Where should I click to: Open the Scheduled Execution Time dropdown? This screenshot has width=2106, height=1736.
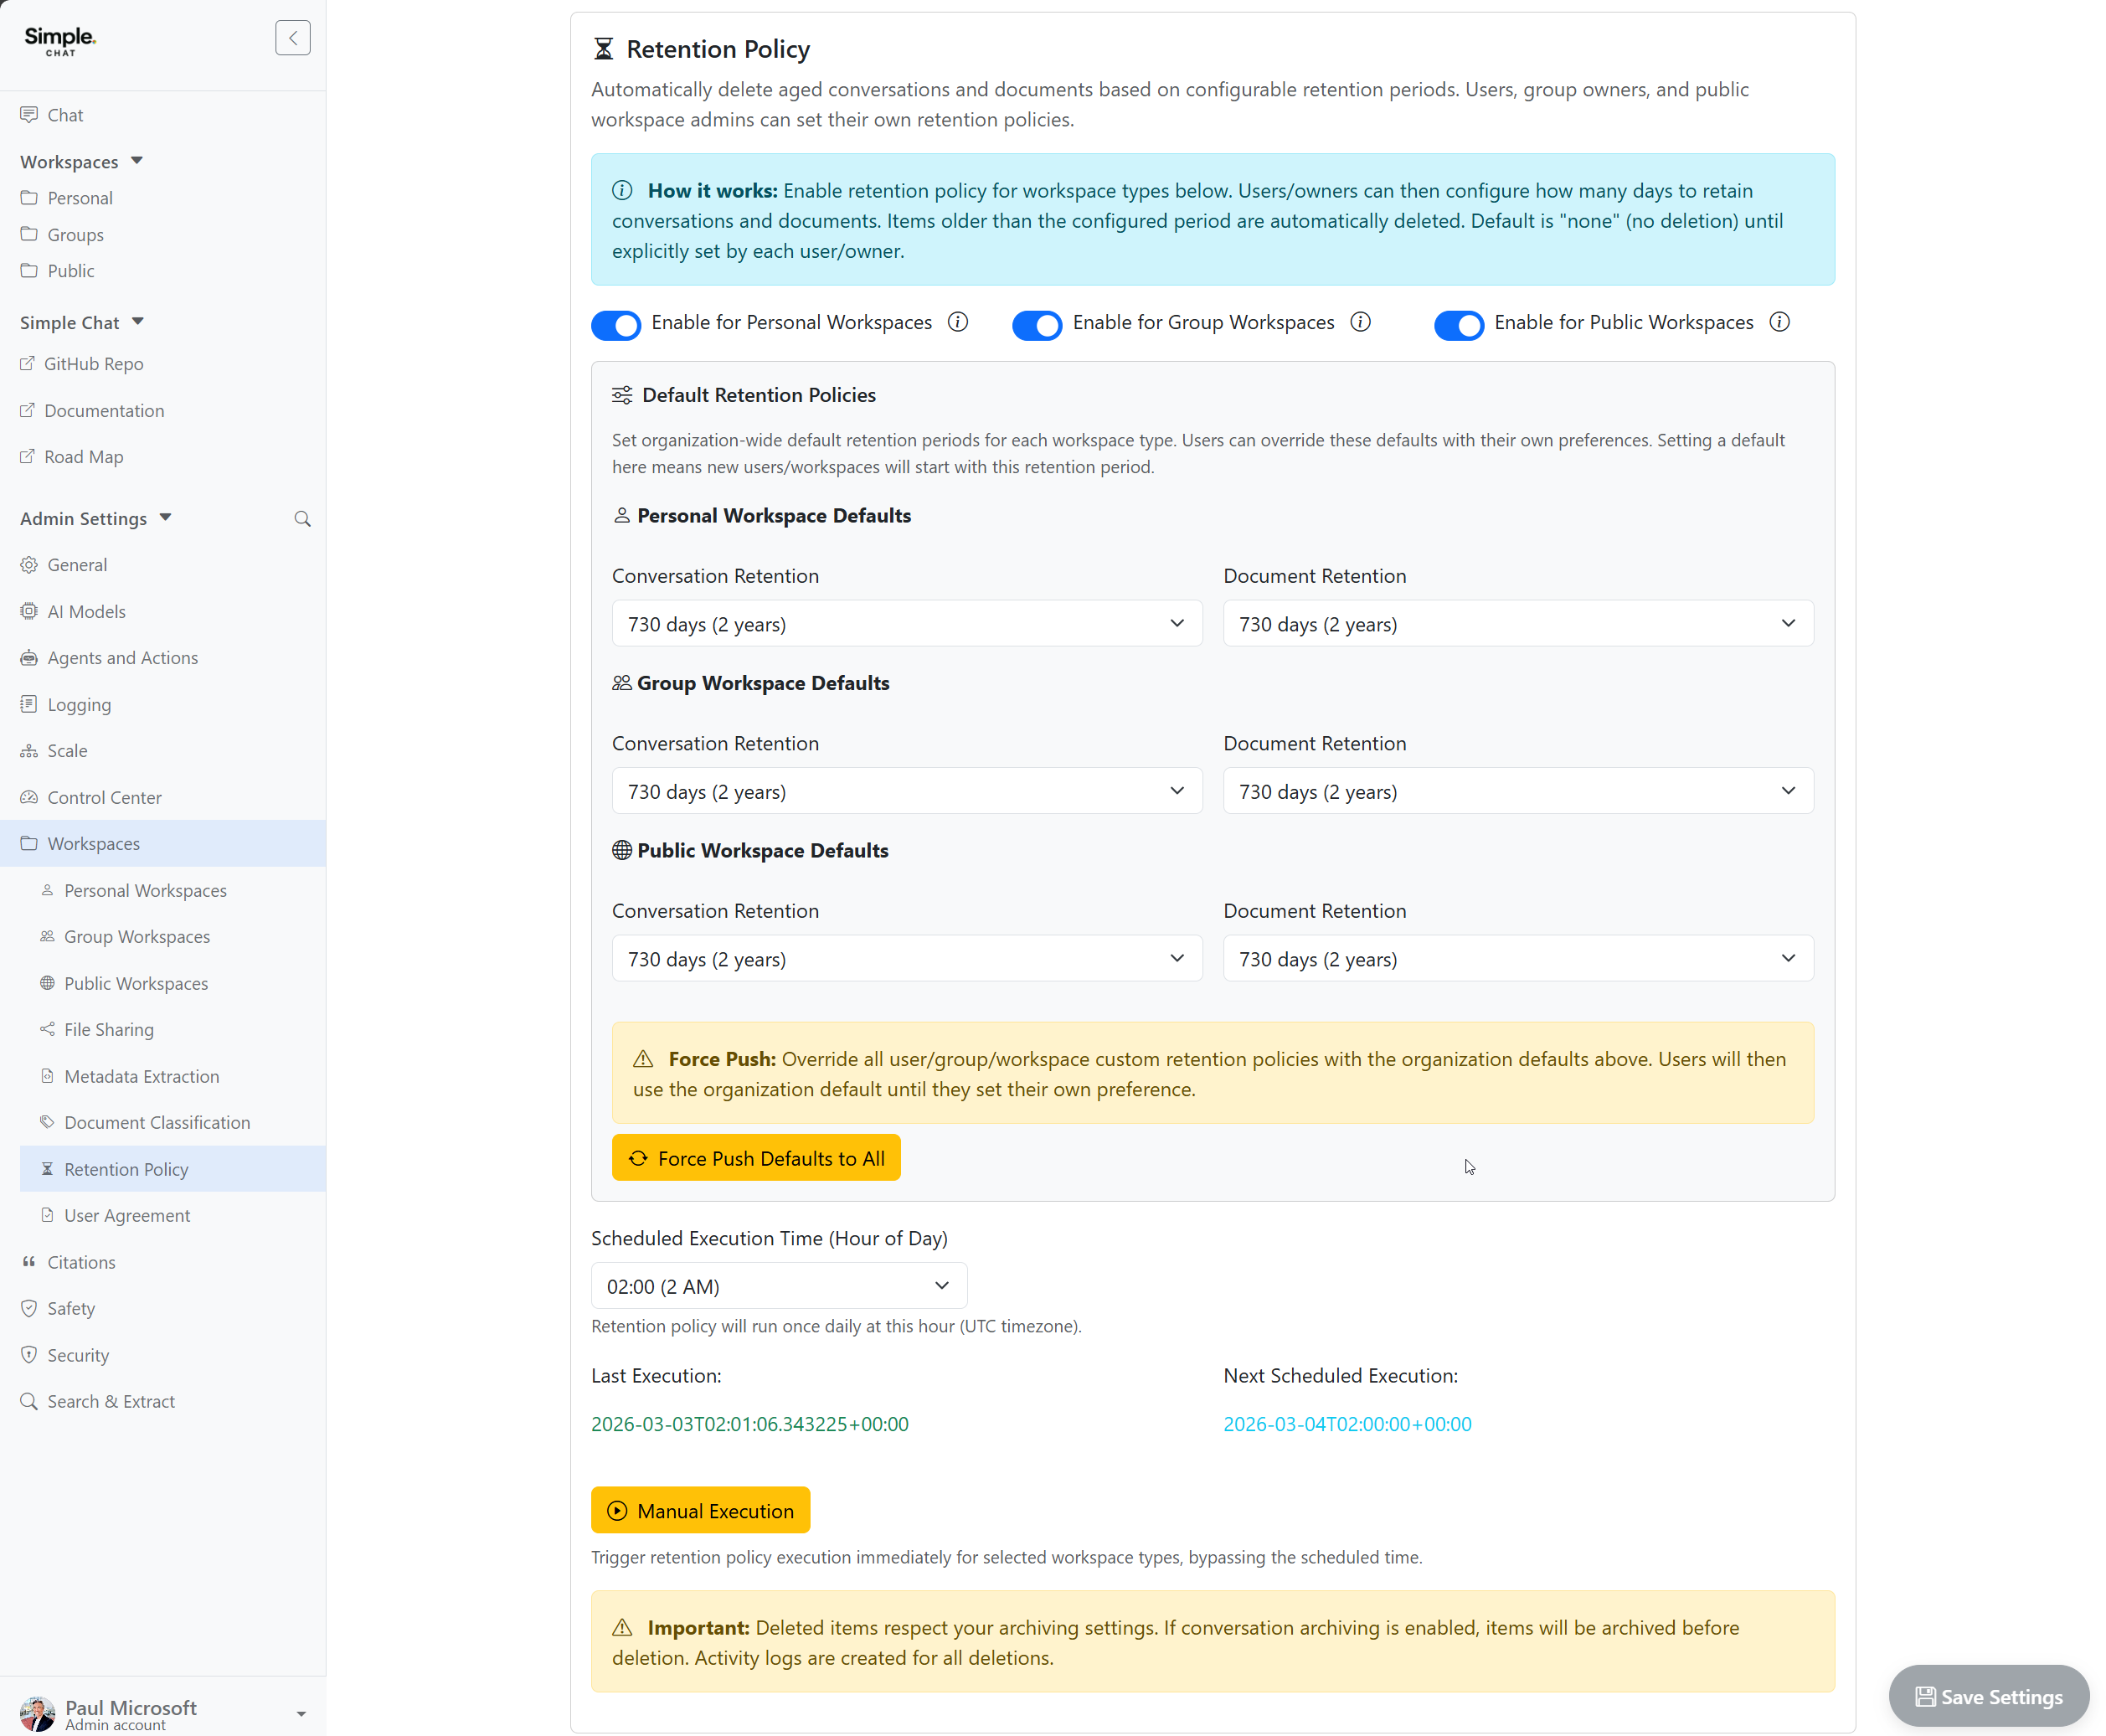point(778,1286)
